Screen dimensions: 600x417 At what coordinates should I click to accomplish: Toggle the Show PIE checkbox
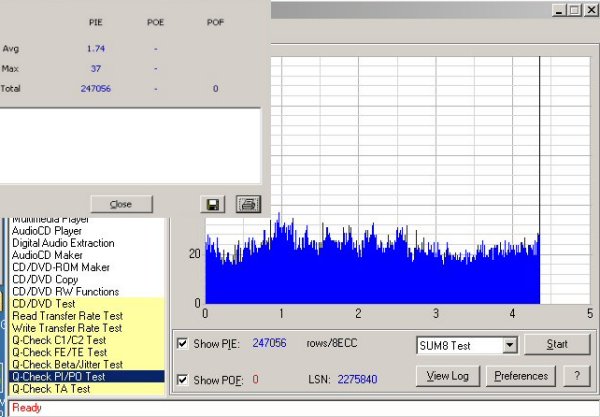pos(183,344)
